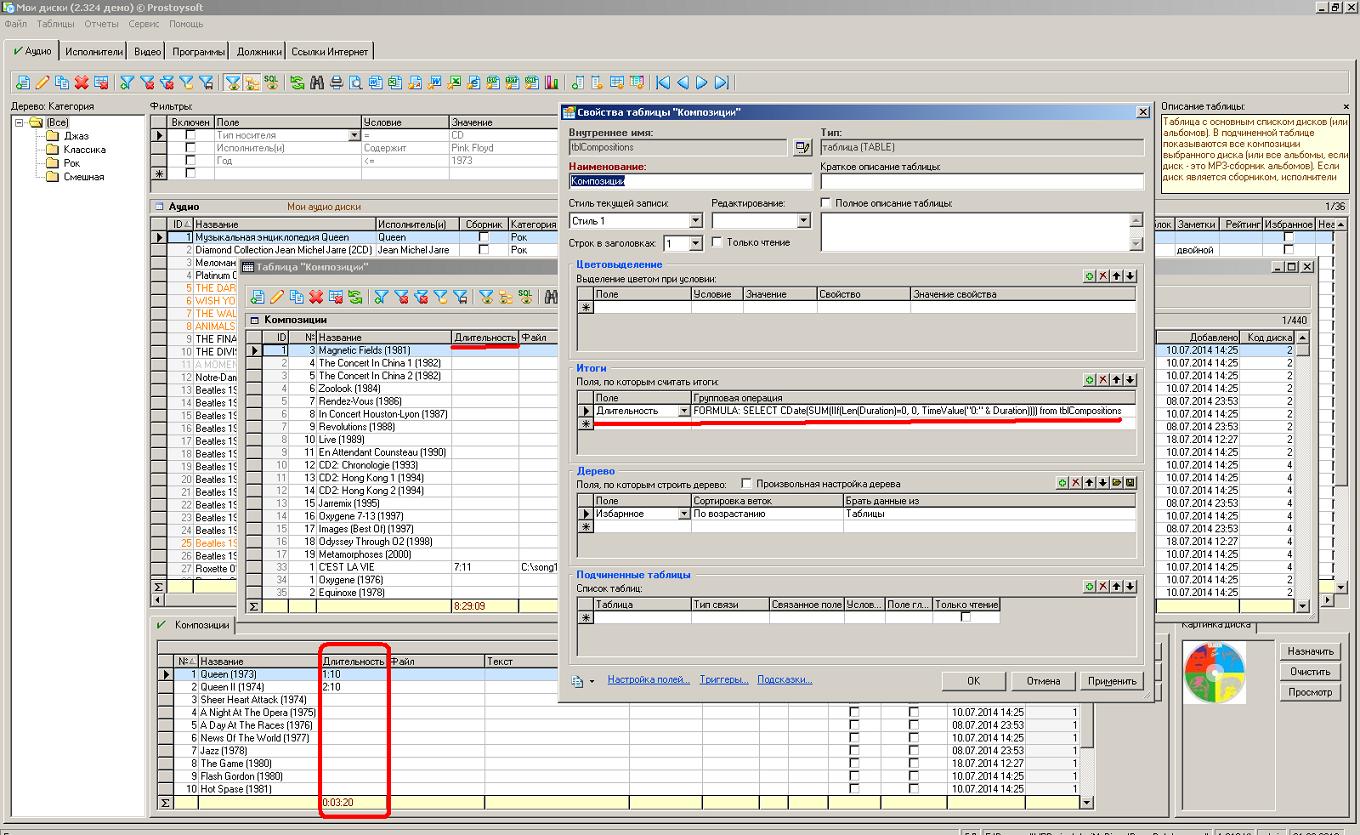1360x835 pixels.
Task: Click the red X delete icon in main toolbar
Action: (x=82, y=82)
